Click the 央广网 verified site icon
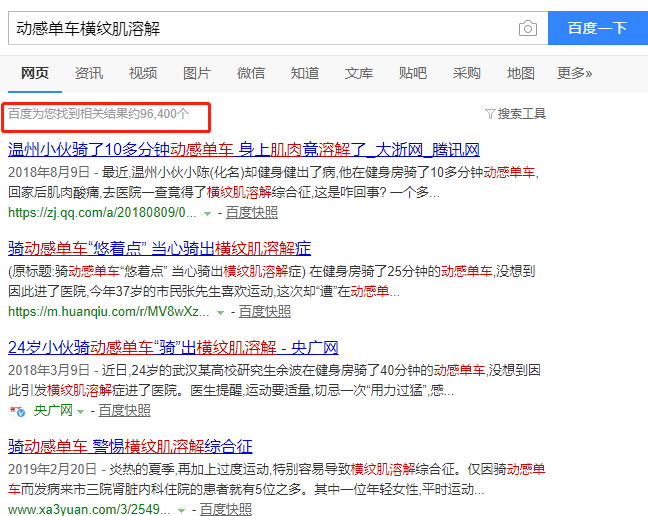The image size is (648, 516). tap(17, 411)
